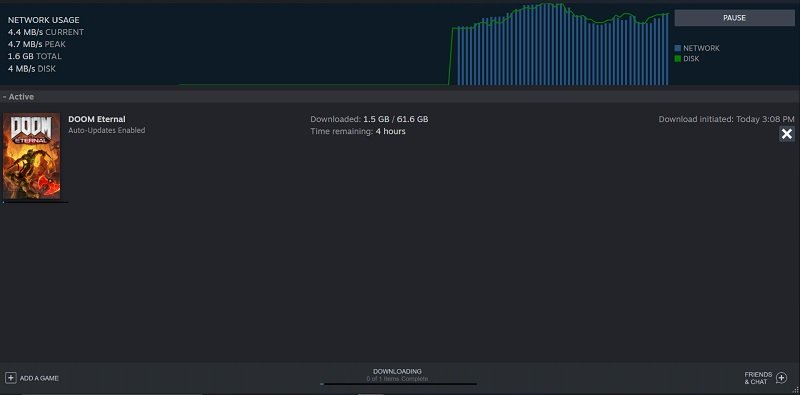The width and height of the screenshot is (800, 395).
Task: Click progress bar under DOOM cover
Action: pos(35,202)
